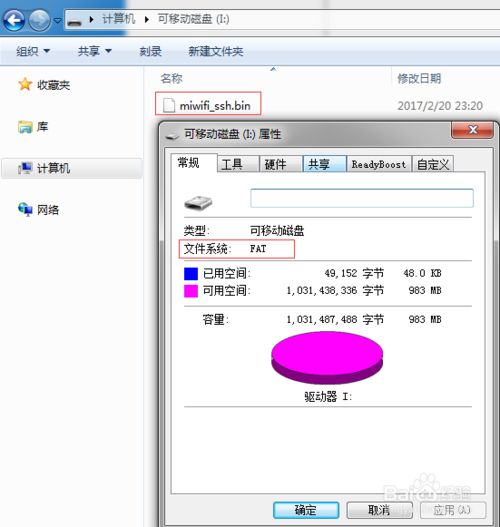
Task: Click the 48.0 KB used space value
Action: coord(422,273)
